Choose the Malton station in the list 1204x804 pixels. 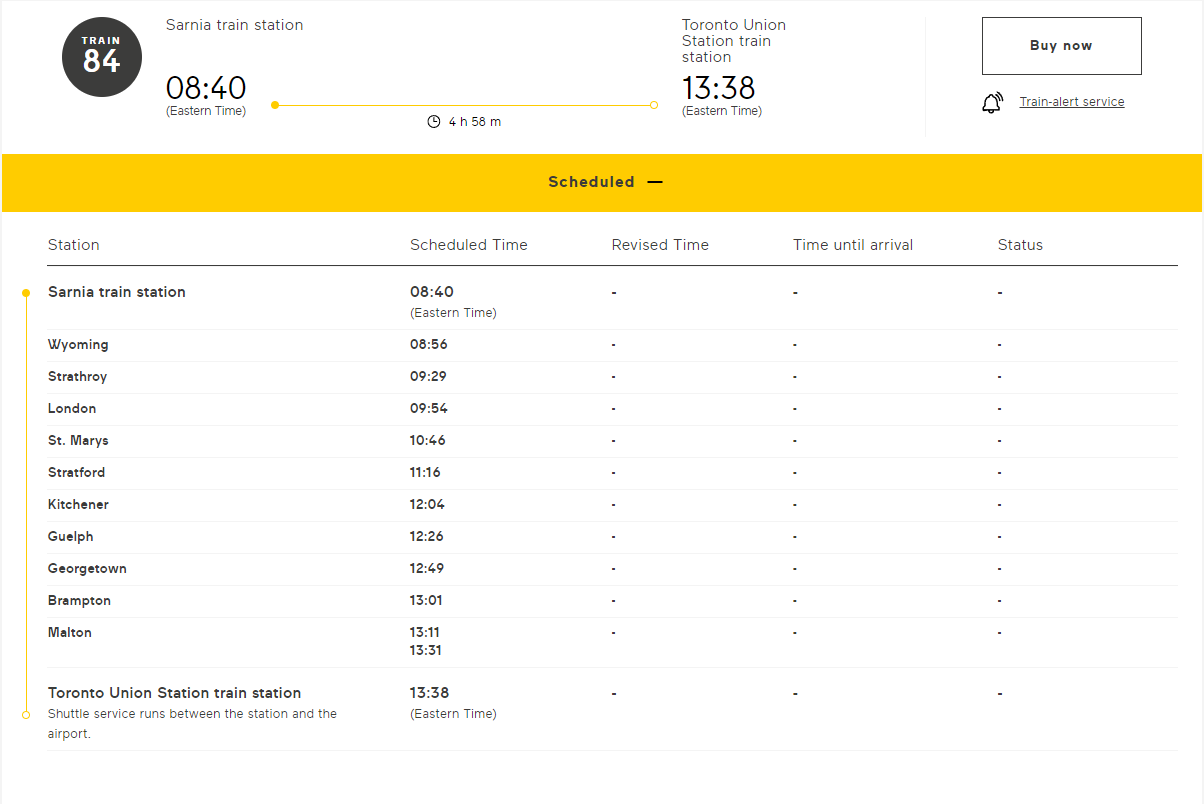[x=70, y=633]
